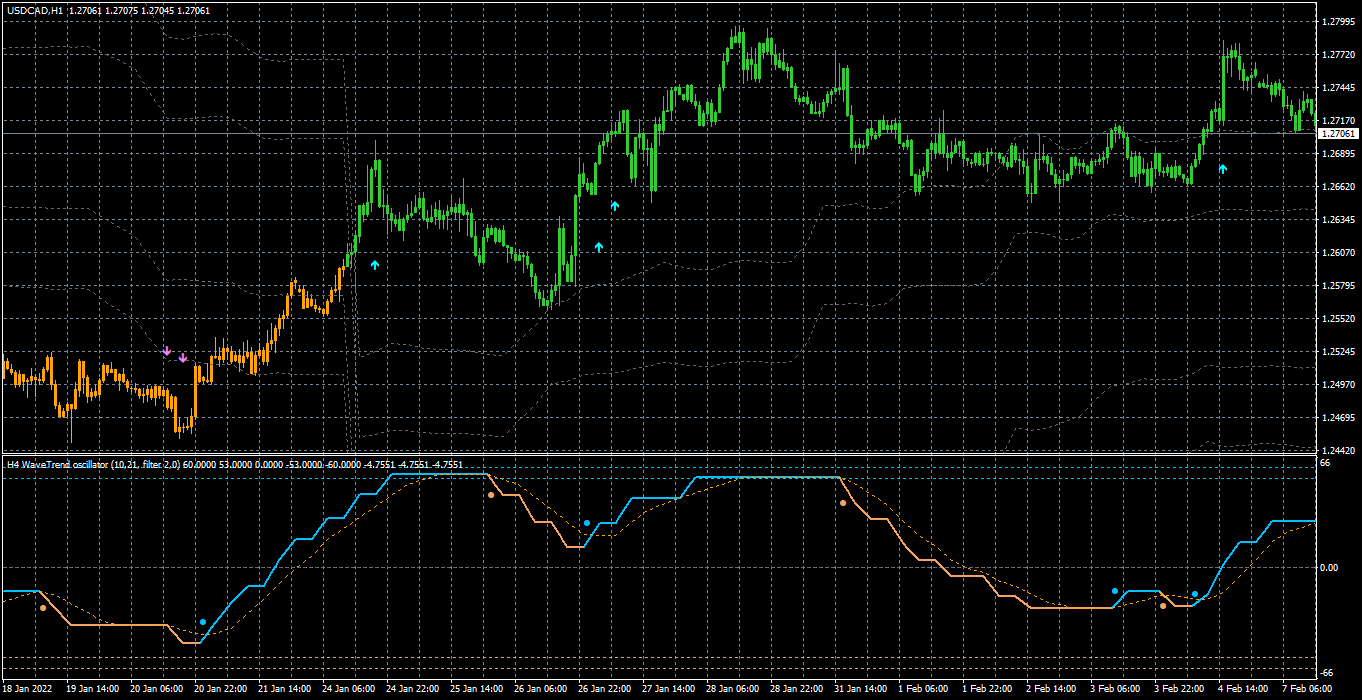The height and width of the screenshot is (700, 1362).
Task: Select the 28 Jan 06:00 time axis label
Action: [x=733, y=689]
